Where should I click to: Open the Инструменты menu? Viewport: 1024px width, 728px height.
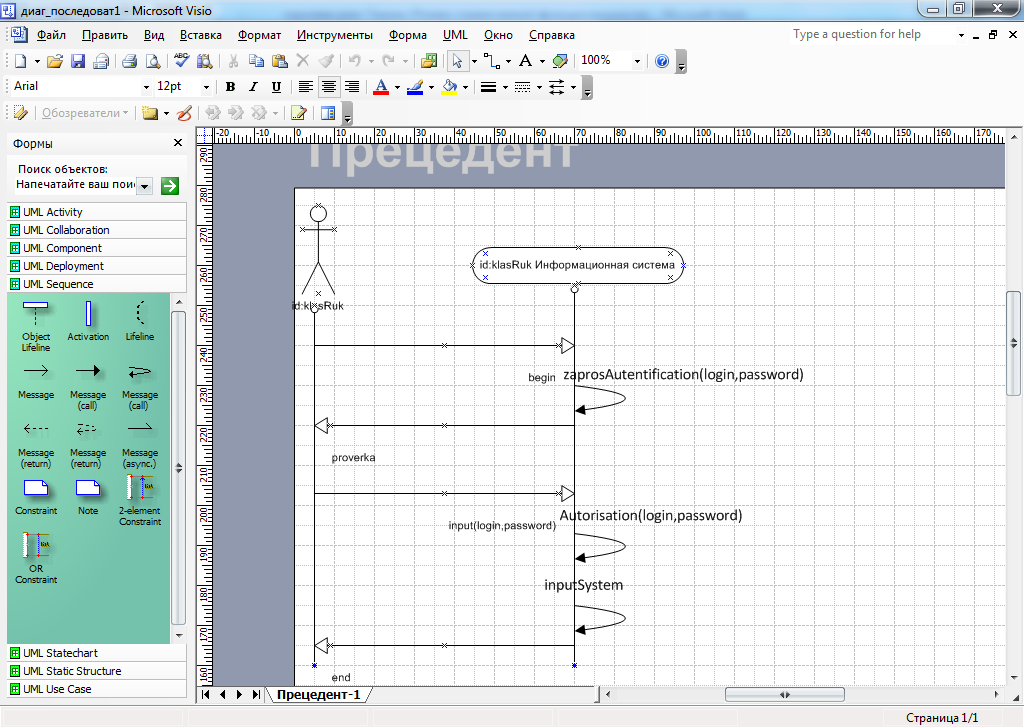(x=334, y=35)
